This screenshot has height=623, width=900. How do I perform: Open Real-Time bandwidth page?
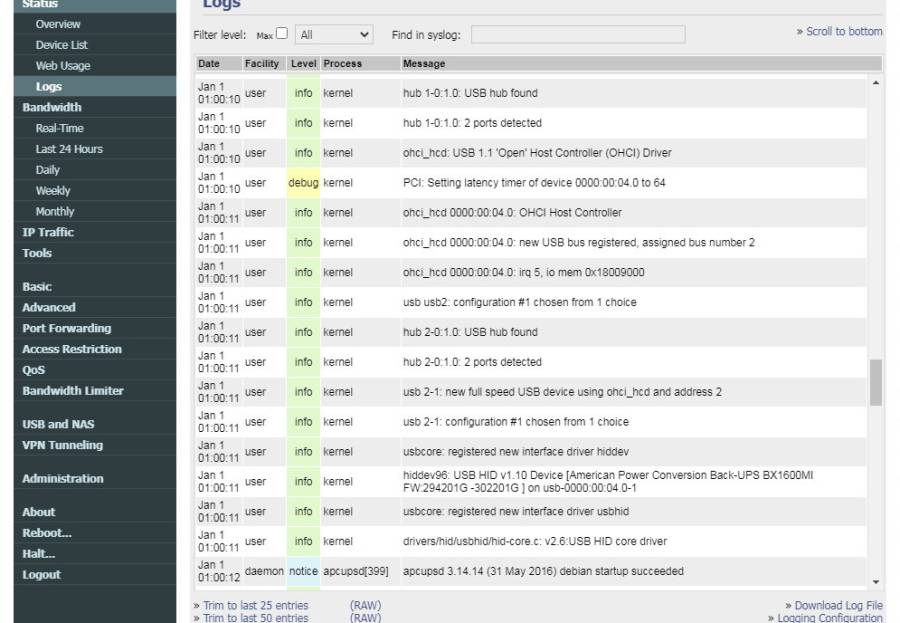pos(59,128)
